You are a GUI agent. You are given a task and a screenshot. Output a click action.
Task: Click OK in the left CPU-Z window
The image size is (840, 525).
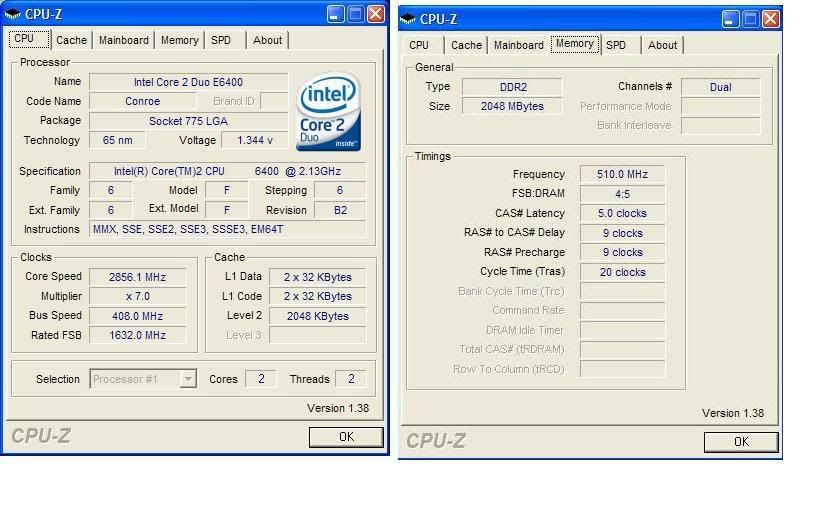(346, 437)
